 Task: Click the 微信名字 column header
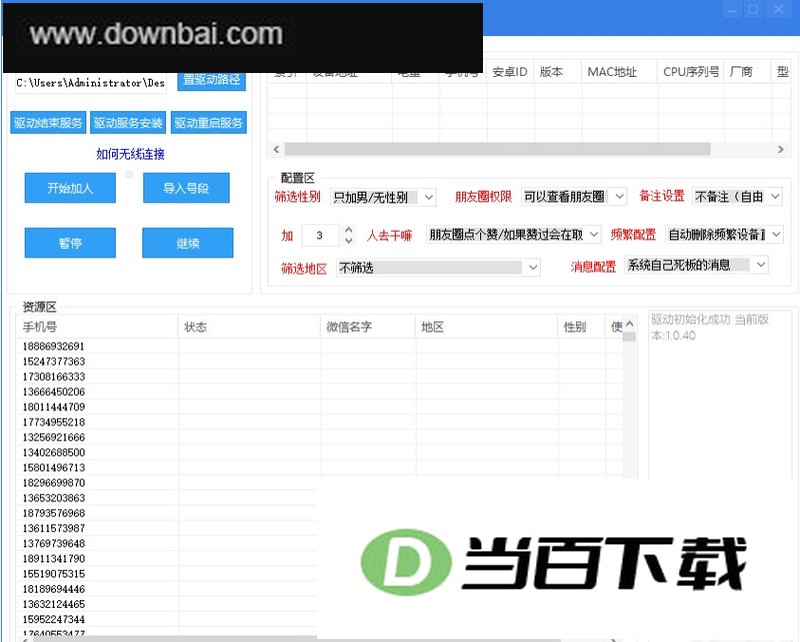368,327
